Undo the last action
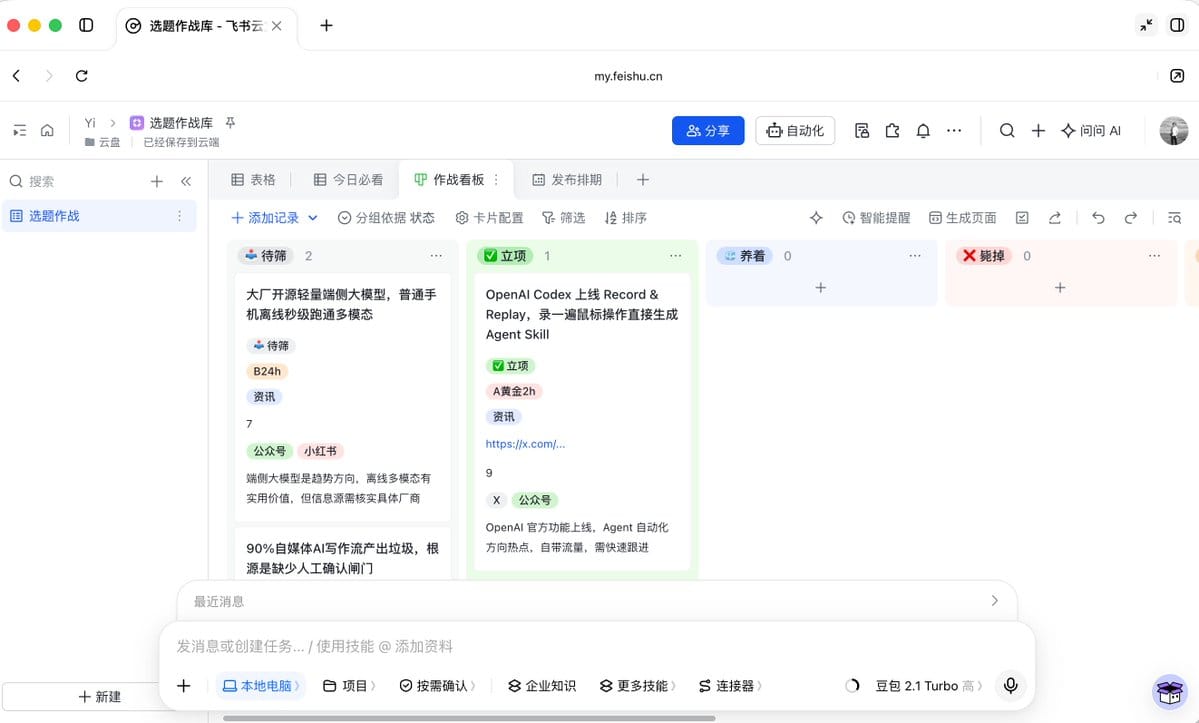The image size is (1199, 723). (x=1098, y=218)
